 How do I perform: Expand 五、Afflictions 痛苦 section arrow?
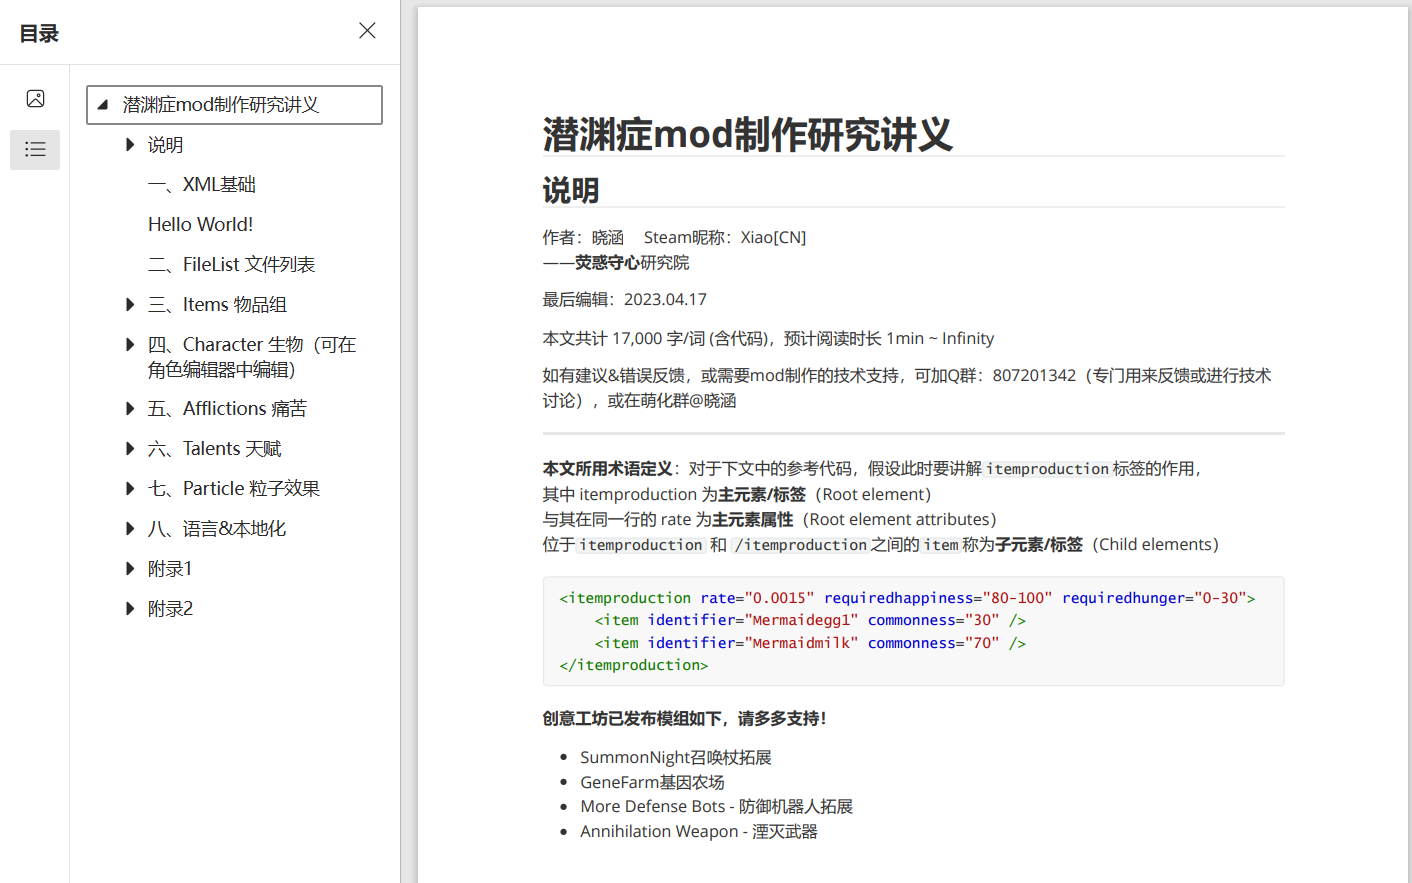coord(130,409)
